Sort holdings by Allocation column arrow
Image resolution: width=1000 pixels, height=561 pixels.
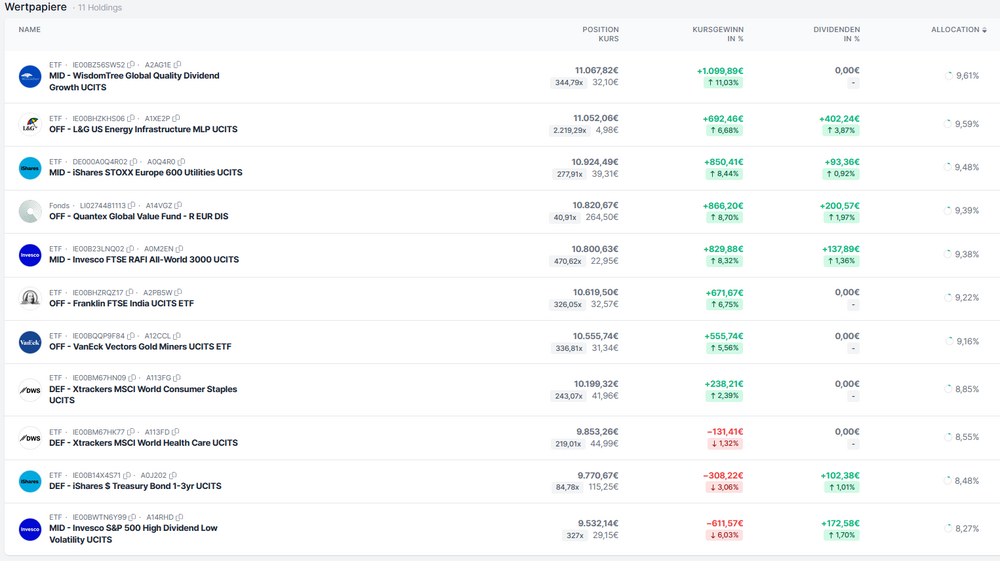pos(985,30)
